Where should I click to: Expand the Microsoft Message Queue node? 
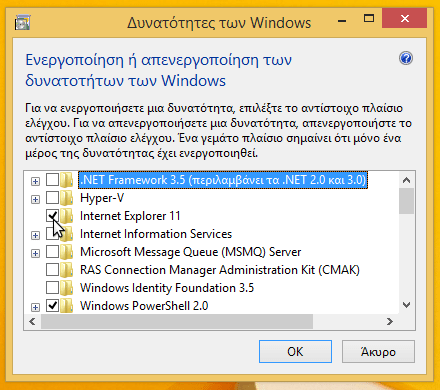[x=35, y=253]
